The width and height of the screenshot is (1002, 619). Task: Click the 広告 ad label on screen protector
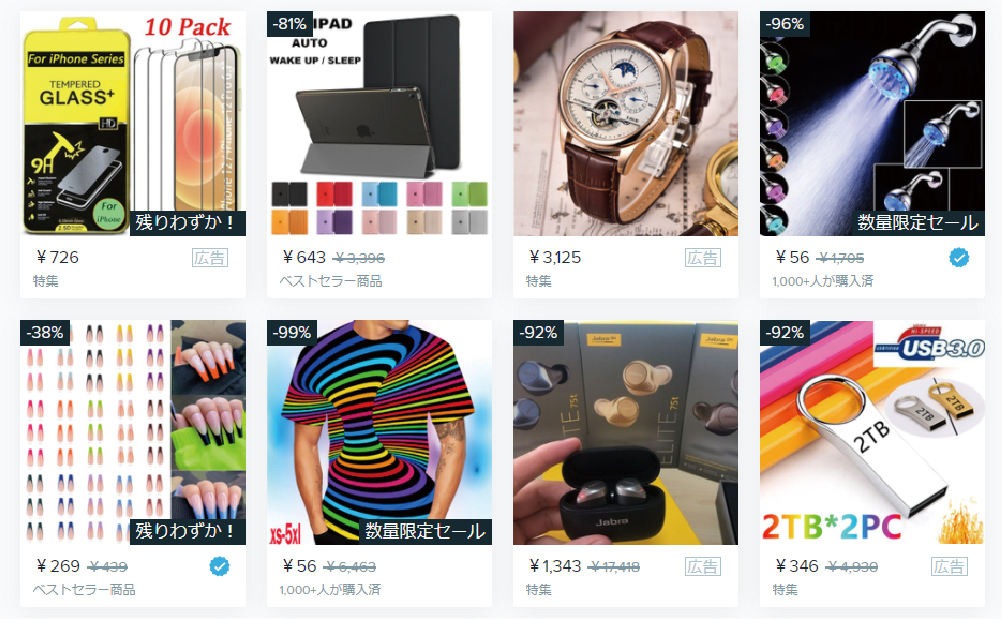210,257
